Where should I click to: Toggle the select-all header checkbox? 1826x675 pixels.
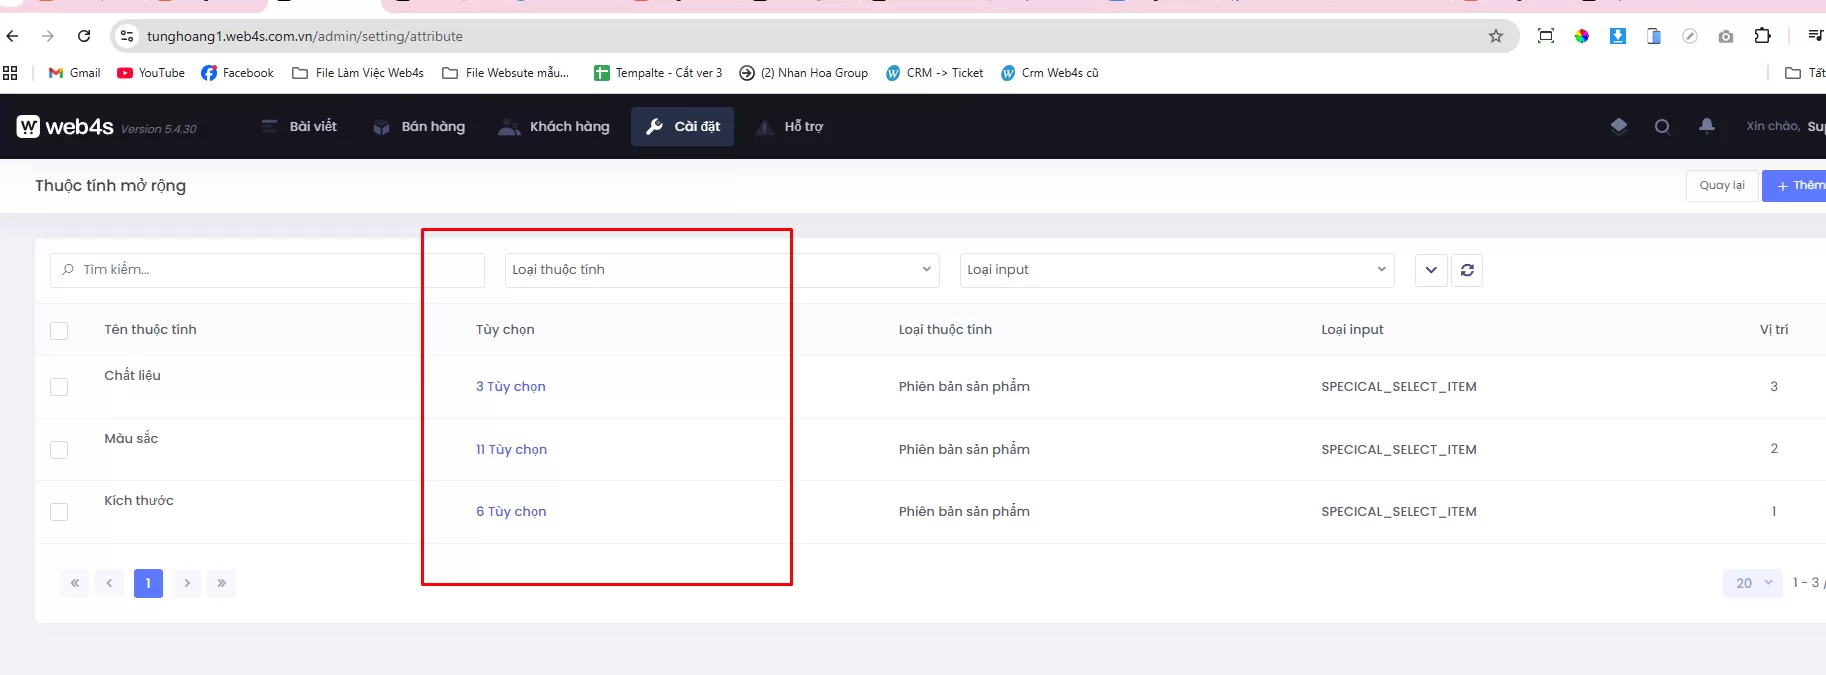pyautogui.click(x=59, y=331)
